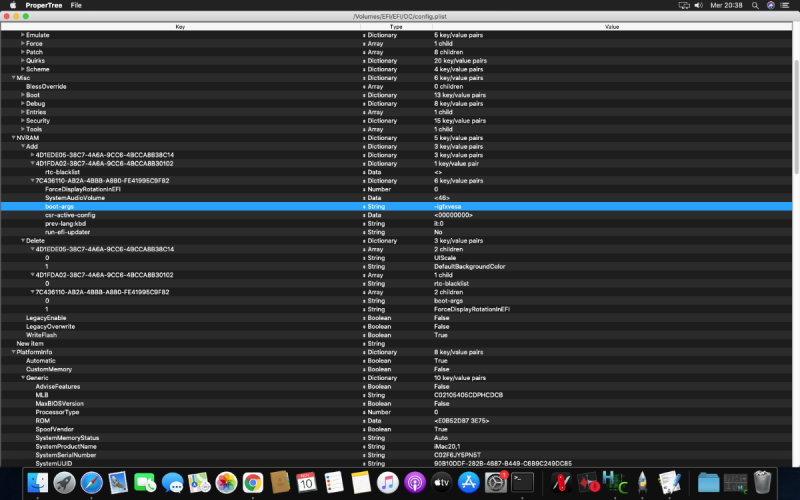
Task: Open the Photos app from dock
Action: [x=226, y=484]
